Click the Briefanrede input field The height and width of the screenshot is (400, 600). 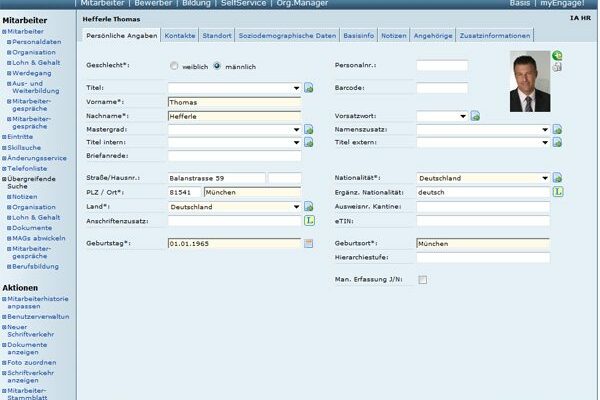tap(234, 156)
